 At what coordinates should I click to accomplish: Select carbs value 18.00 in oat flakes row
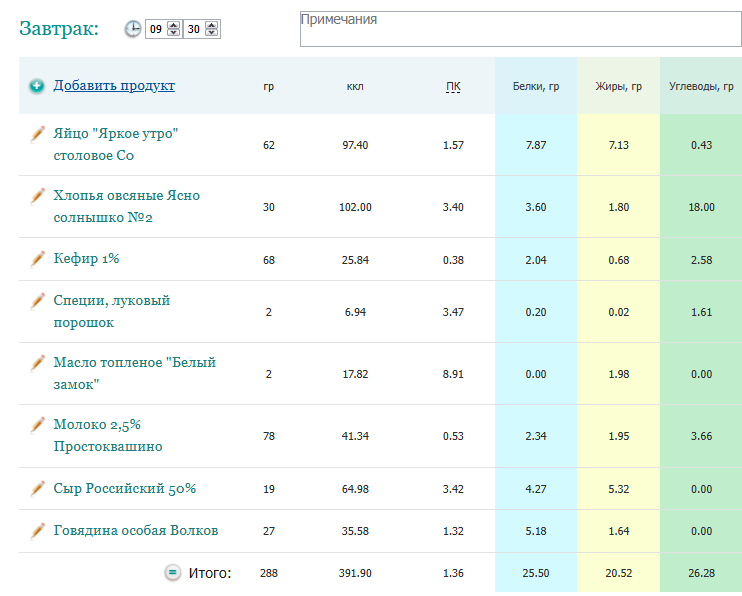(701, 207)
